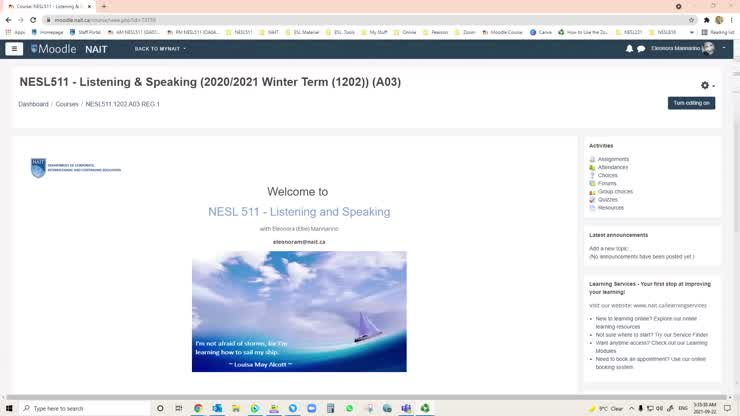Open Task View on the taskbar
This screenshot has width=740, height=416.
point(179,408)
